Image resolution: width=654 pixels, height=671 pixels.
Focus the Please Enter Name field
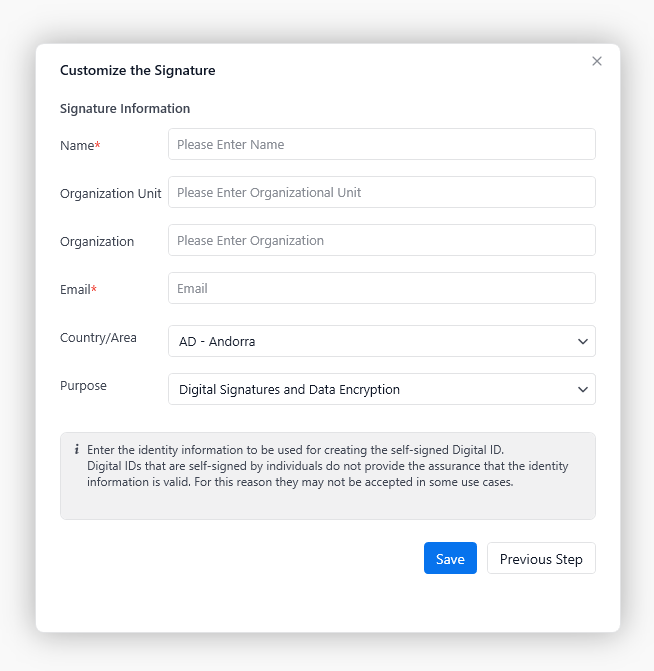(381, 144)
